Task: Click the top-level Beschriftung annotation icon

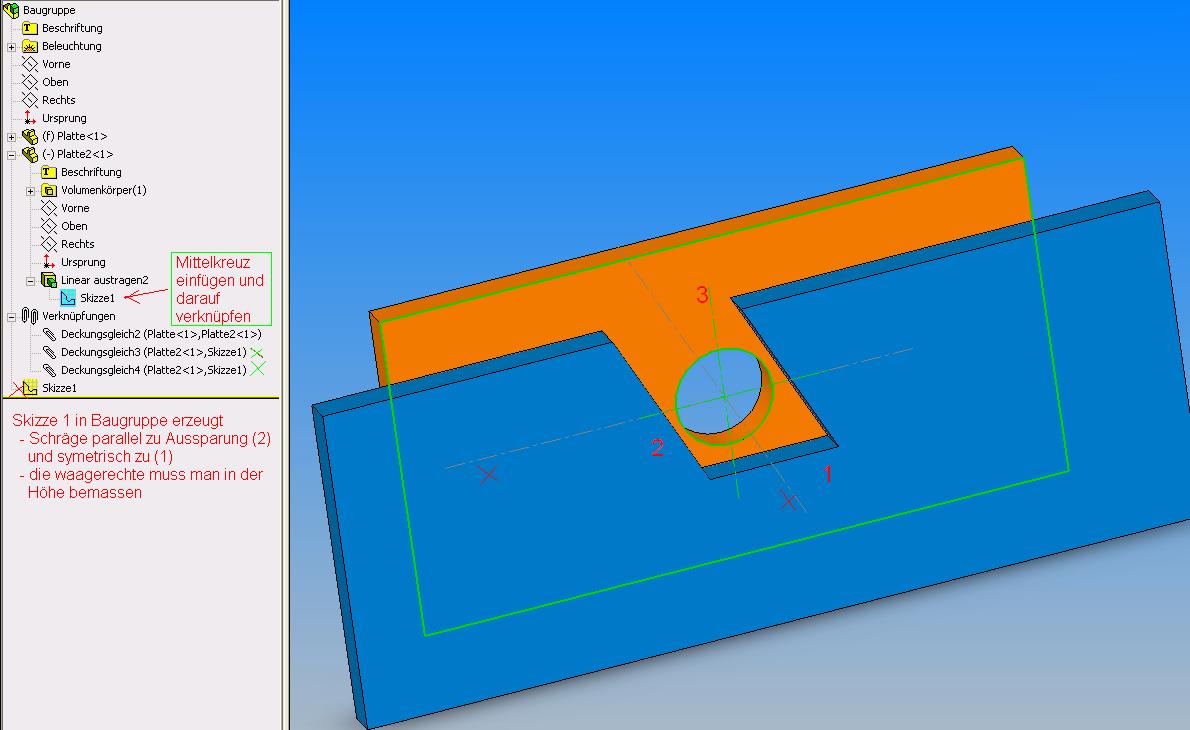Action: click(x=30, y=28)
